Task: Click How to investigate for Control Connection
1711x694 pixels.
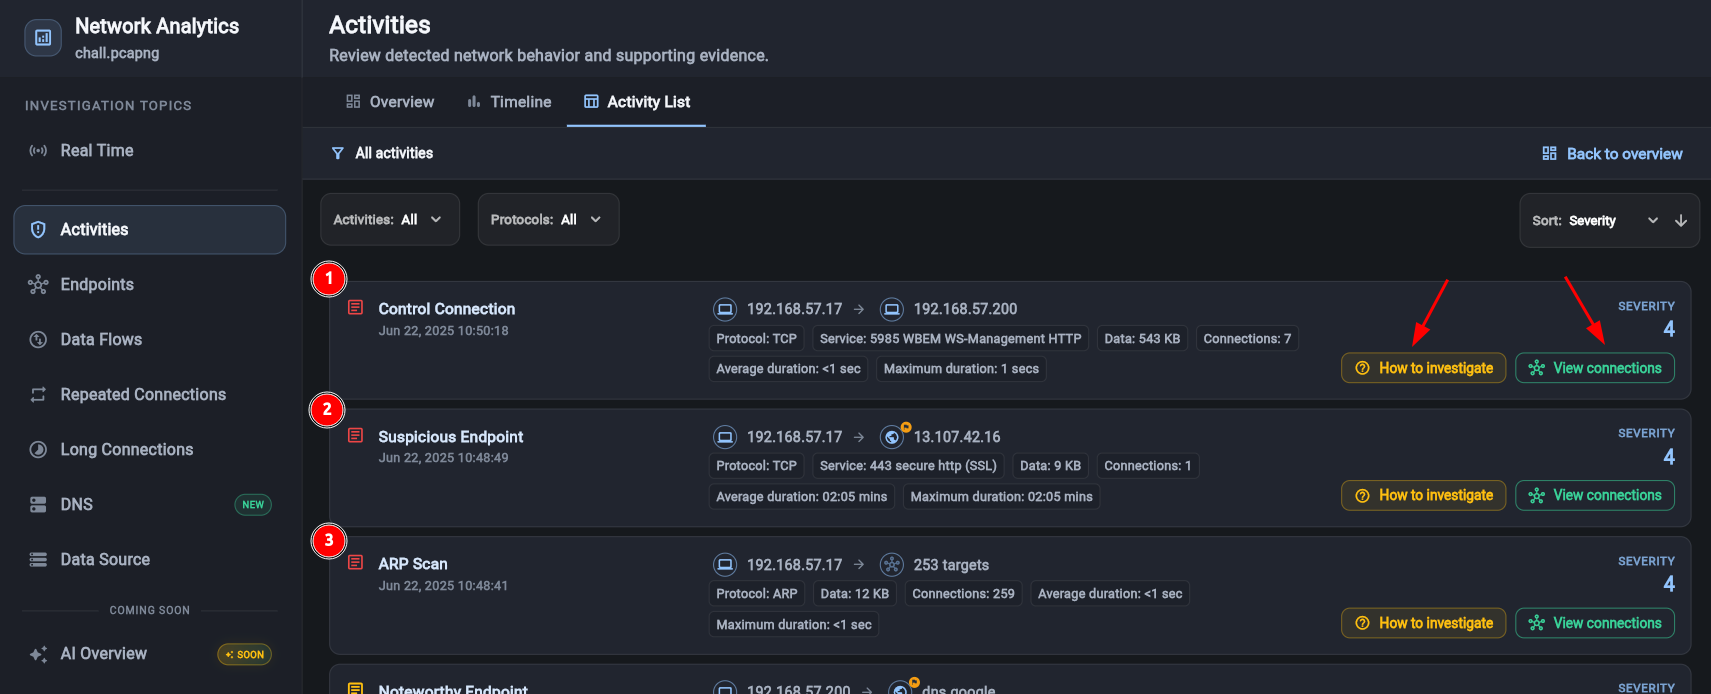Action: [1423, 368]
